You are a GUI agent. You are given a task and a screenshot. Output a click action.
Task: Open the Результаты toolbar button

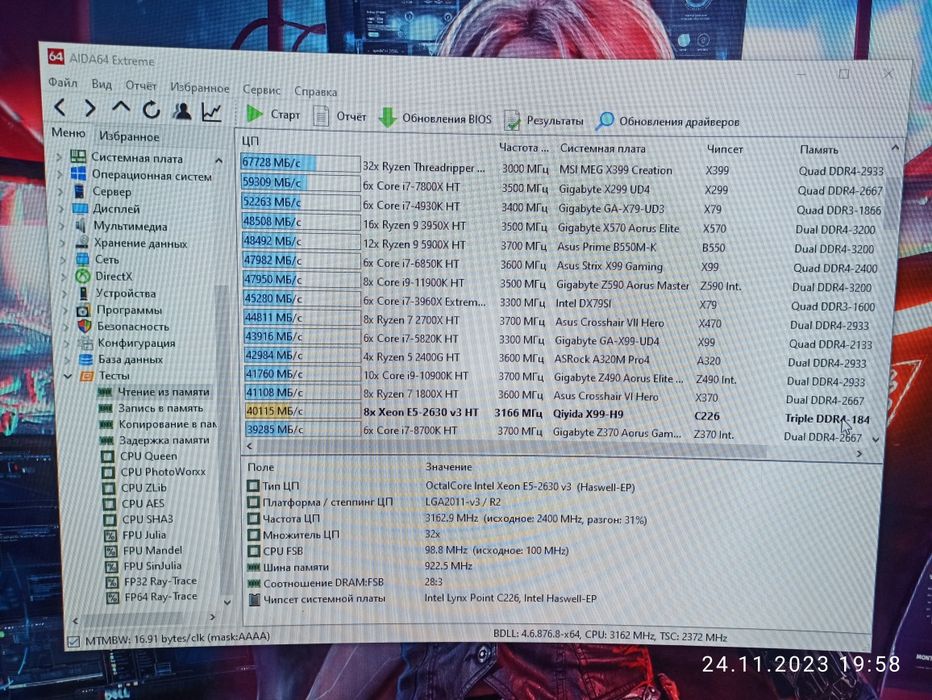tap(543, 120)
